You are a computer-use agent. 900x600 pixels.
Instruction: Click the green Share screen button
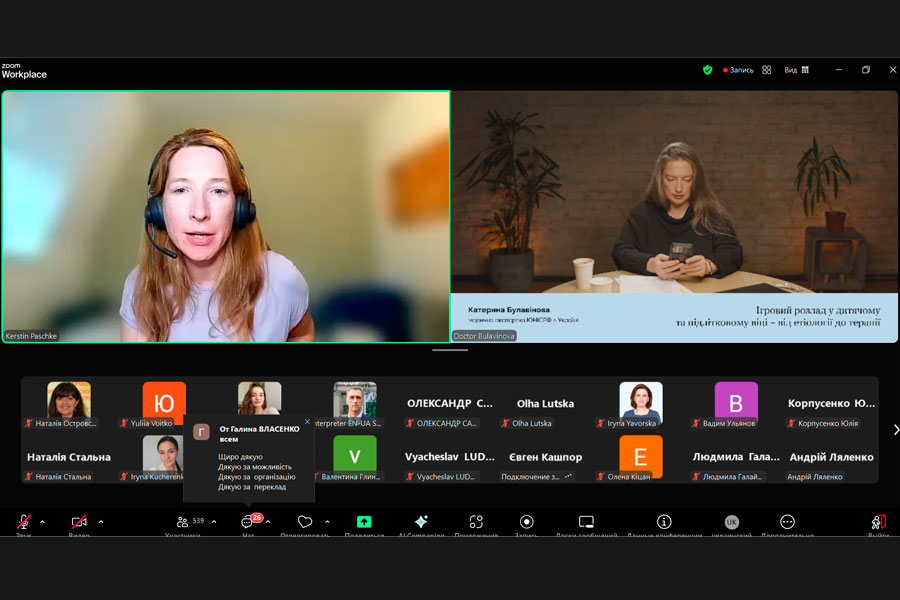[364, 521]
